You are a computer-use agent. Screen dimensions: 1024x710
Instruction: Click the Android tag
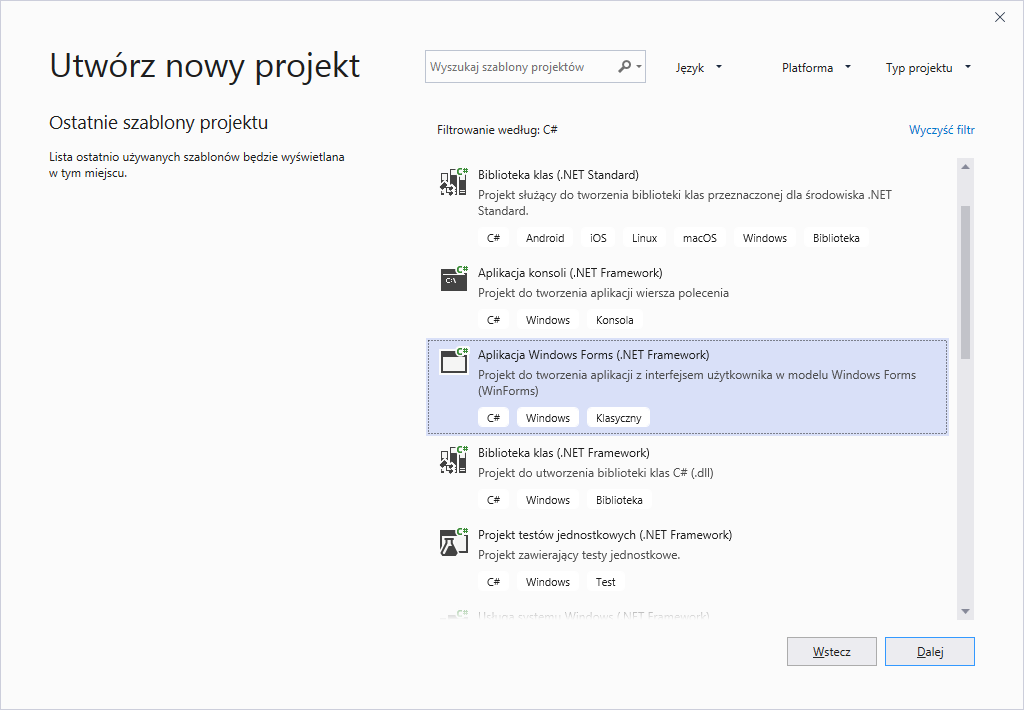point(545,238)
